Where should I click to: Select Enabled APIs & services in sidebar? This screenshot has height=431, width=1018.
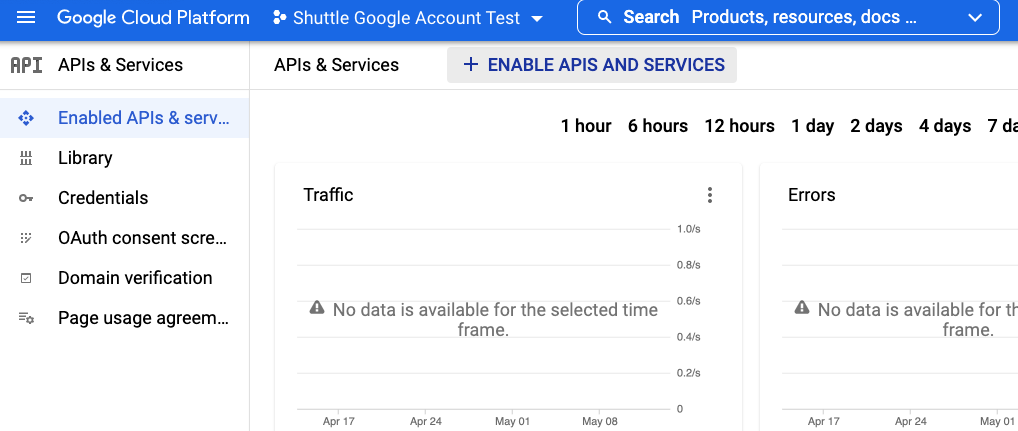pos(125,118)
